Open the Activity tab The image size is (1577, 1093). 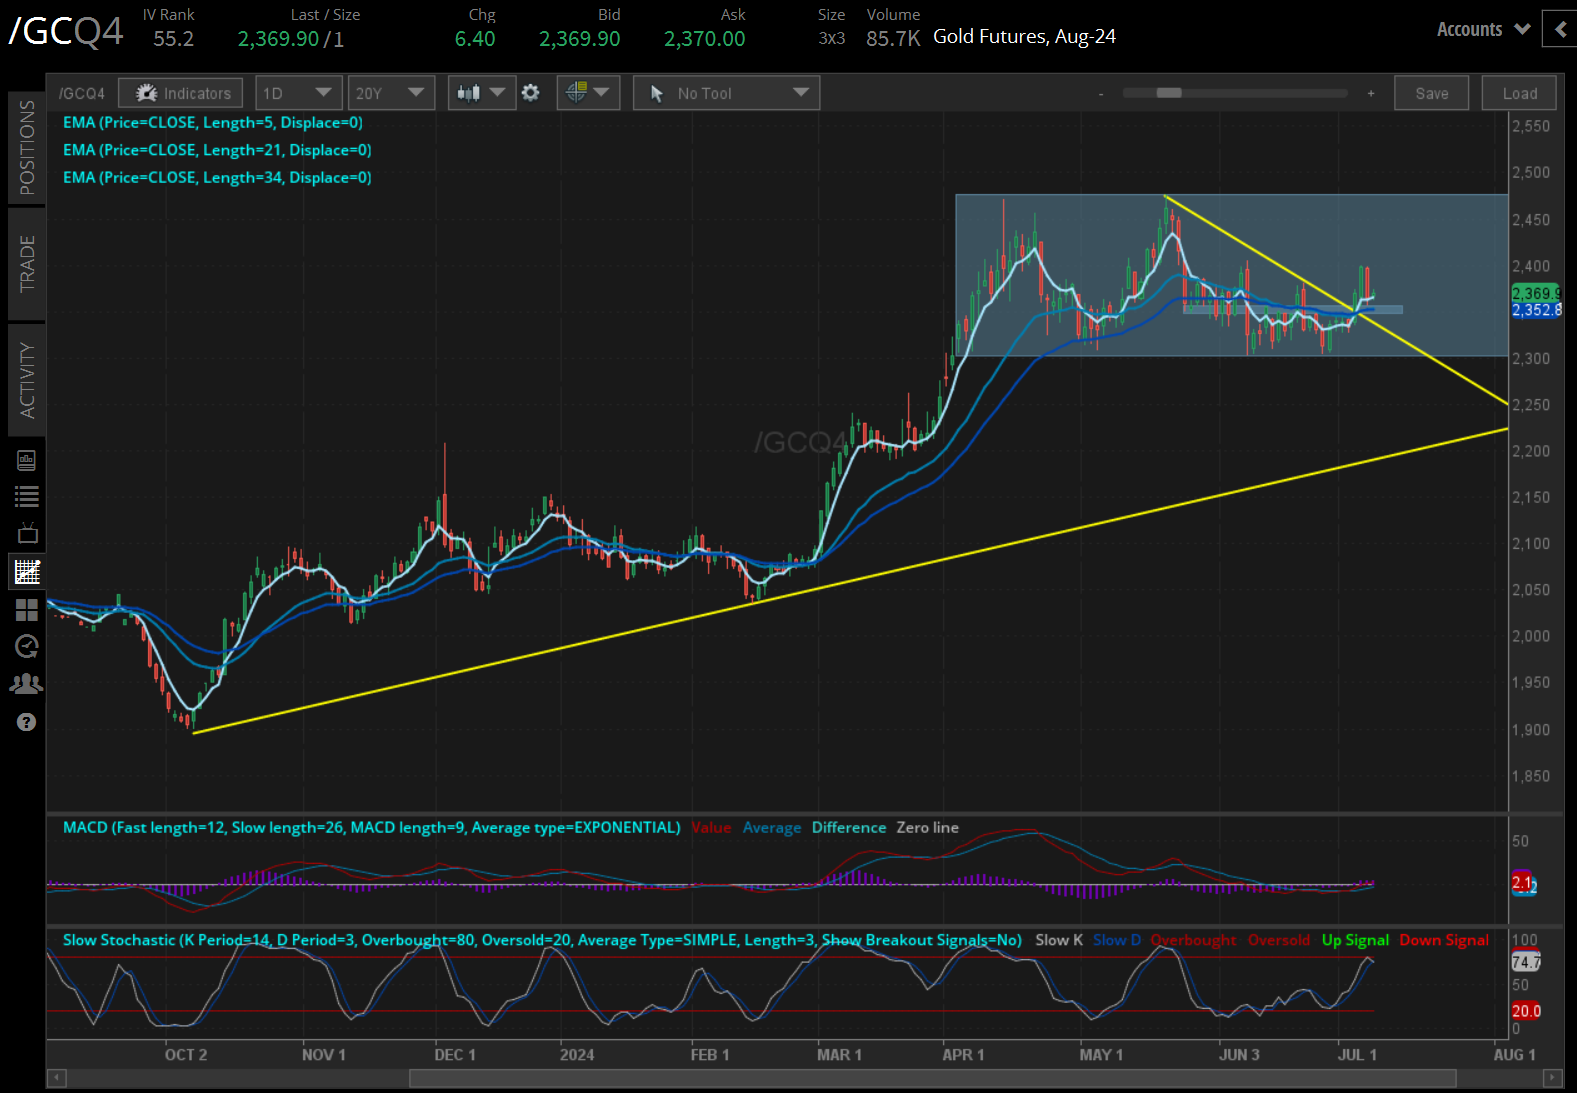27,380
